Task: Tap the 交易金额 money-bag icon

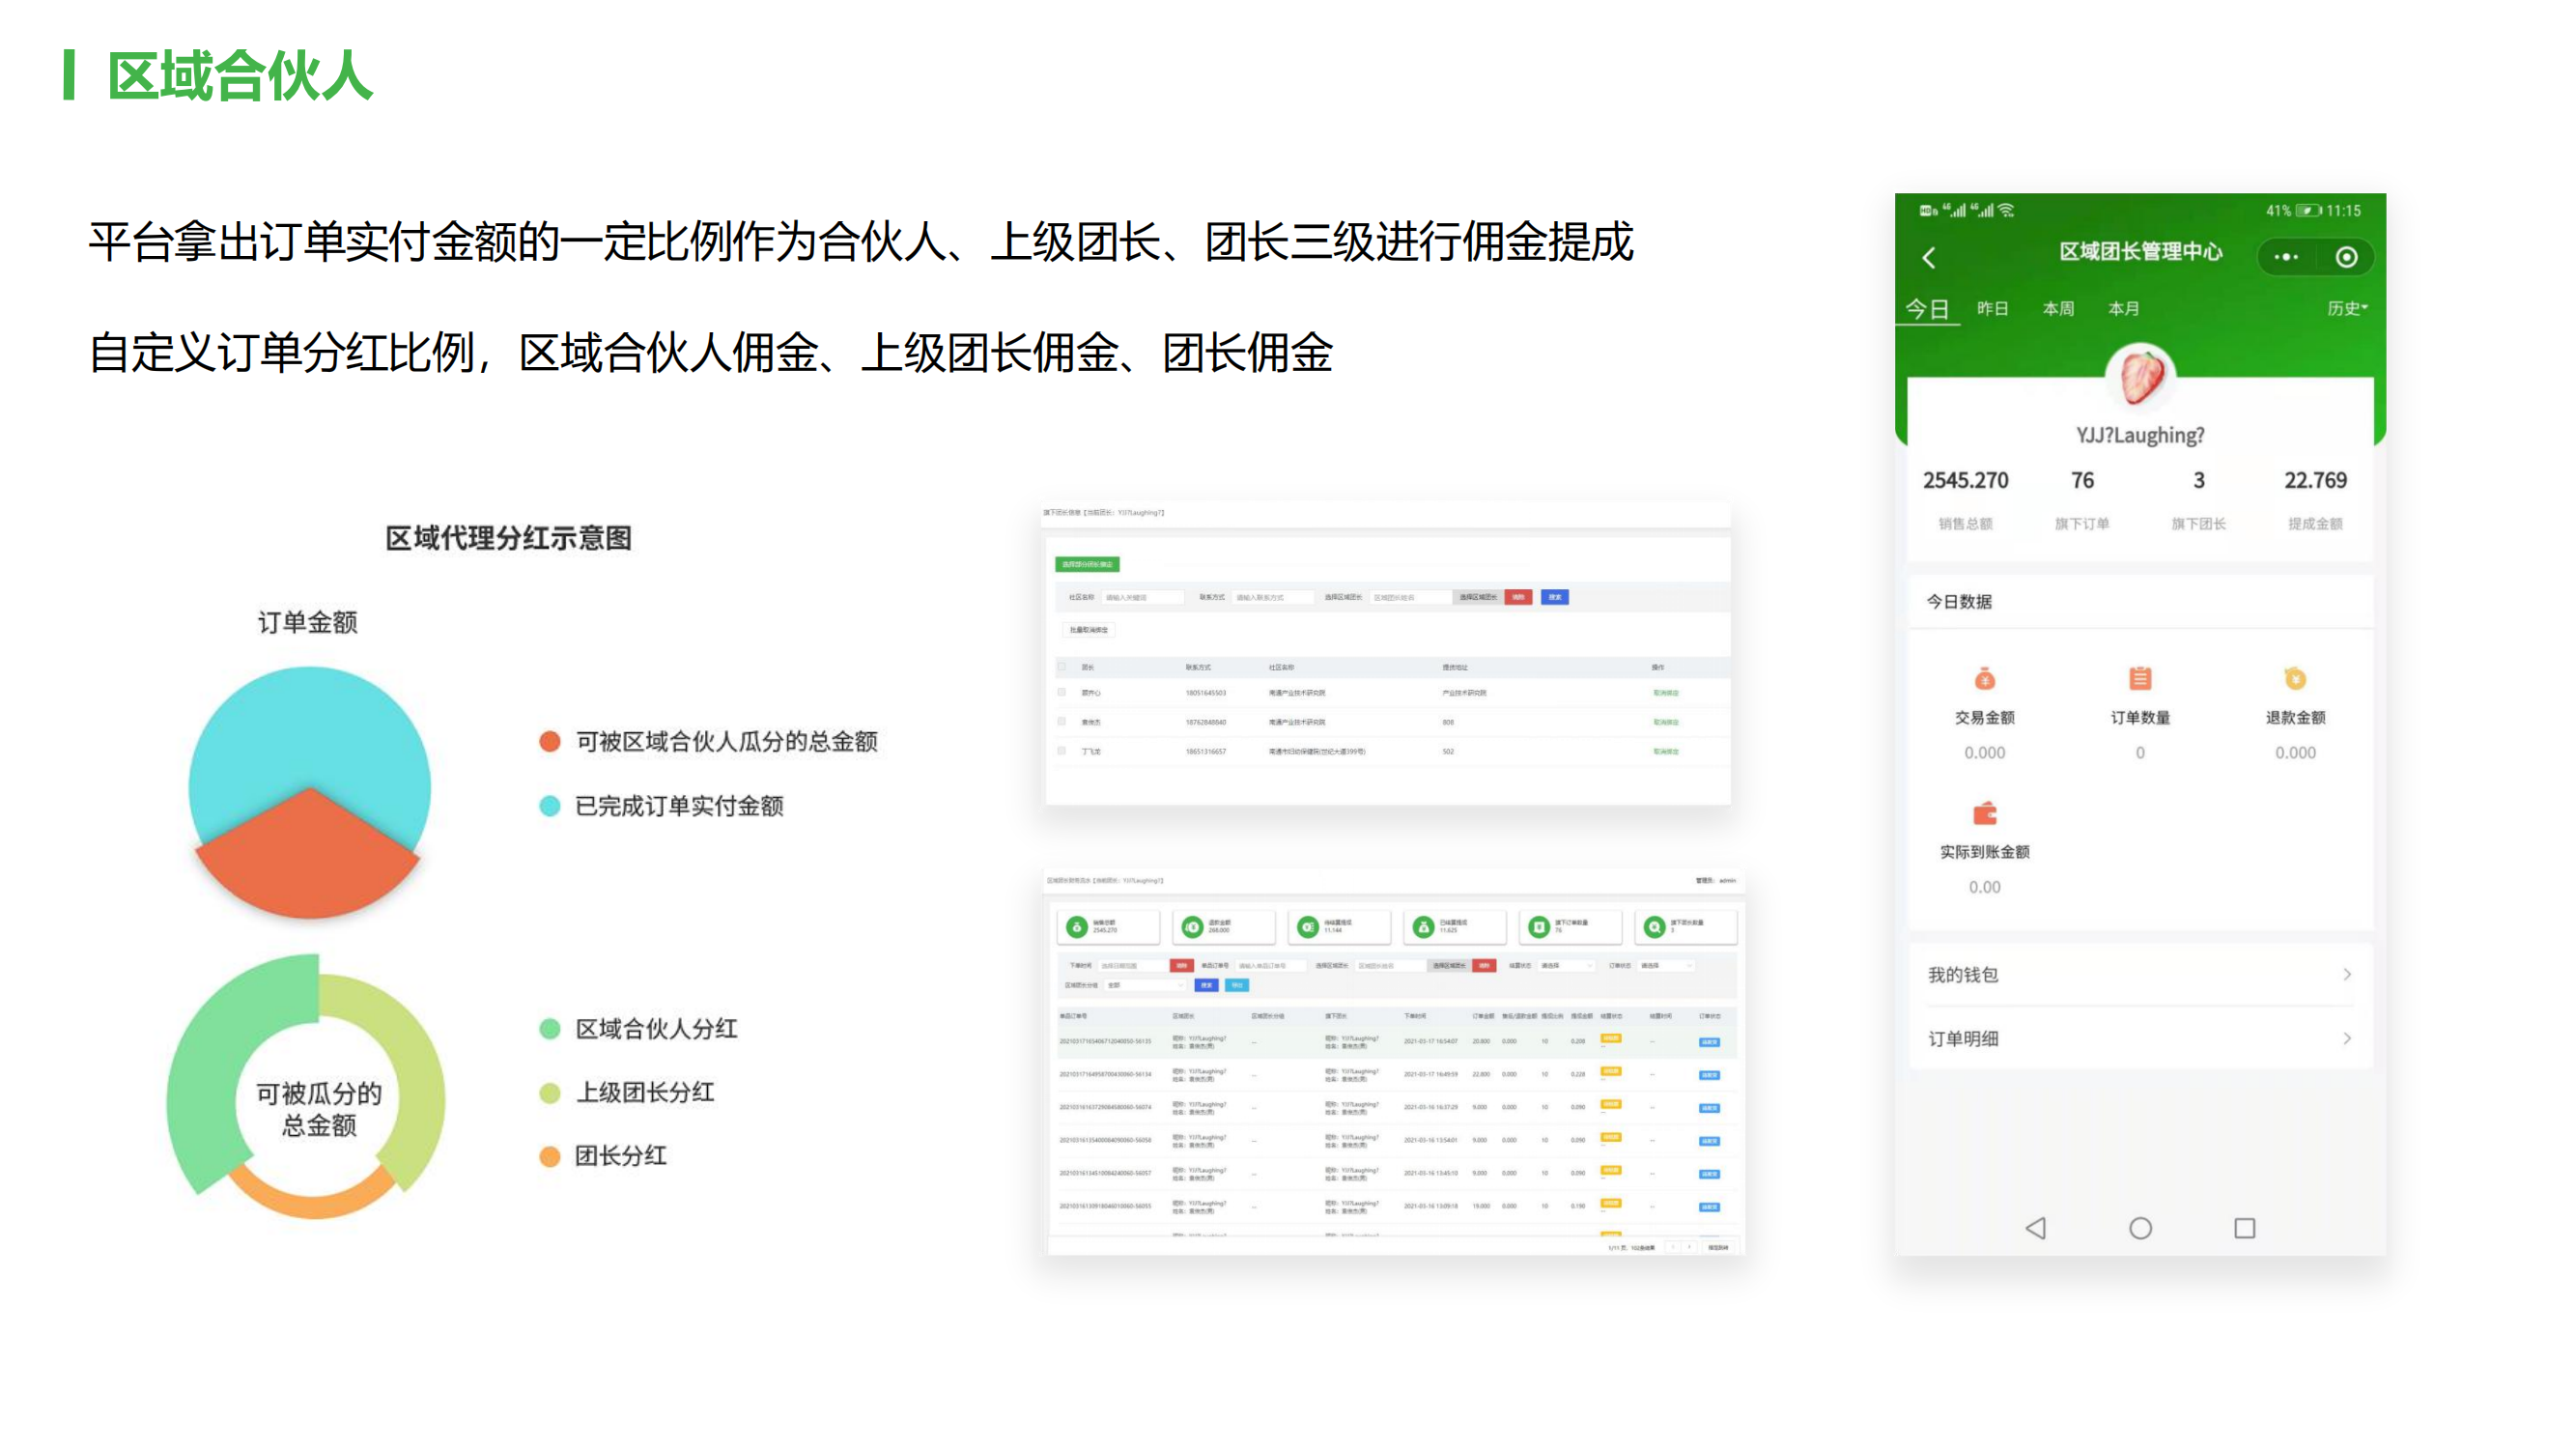Action: (x=1984, y=679)
